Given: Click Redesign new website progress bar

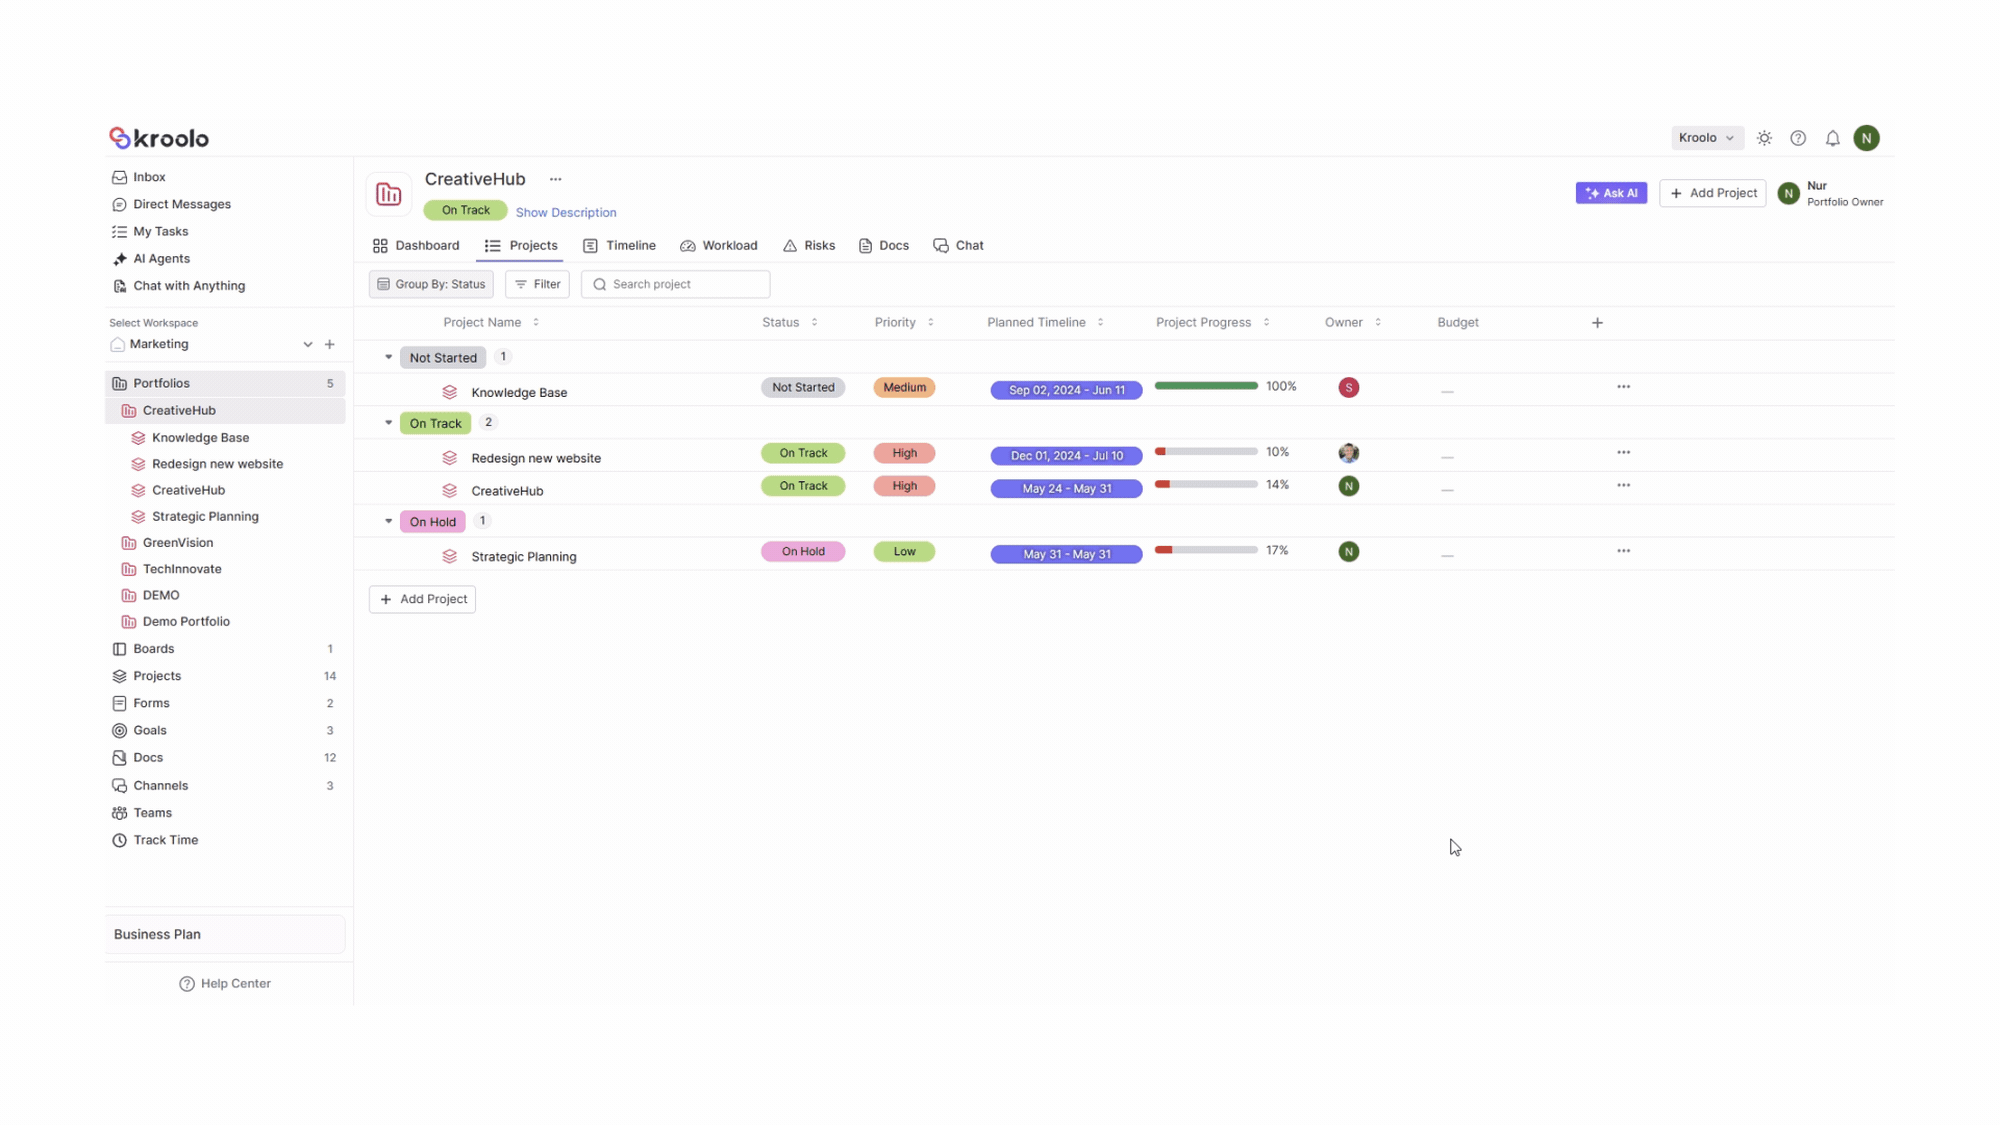Looking at the screenshot, I should click(1206, 452).
